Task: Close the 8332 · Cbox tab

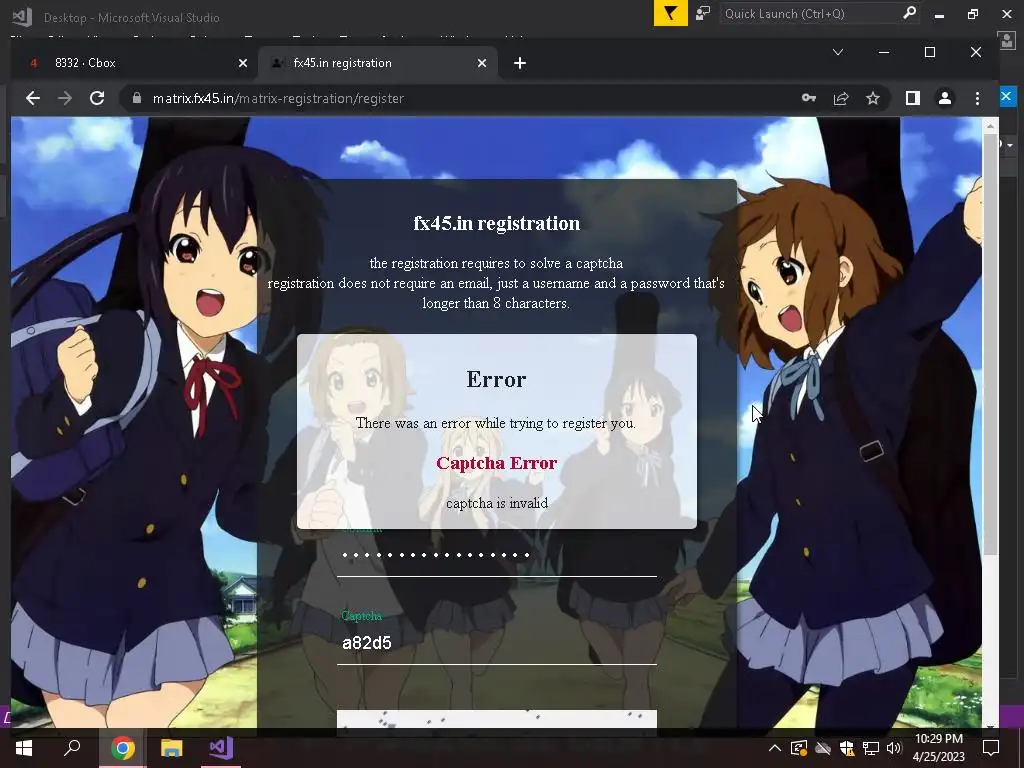Action: [x=243, y=63]
